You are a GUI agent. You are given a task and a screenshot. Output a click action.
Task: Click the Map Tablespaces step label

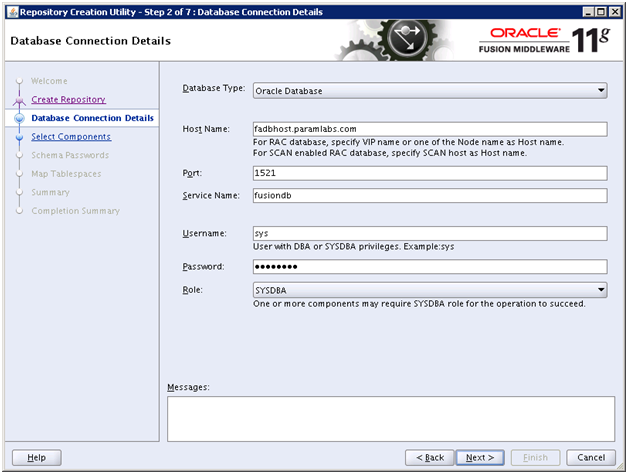click(x=66, y=174)
